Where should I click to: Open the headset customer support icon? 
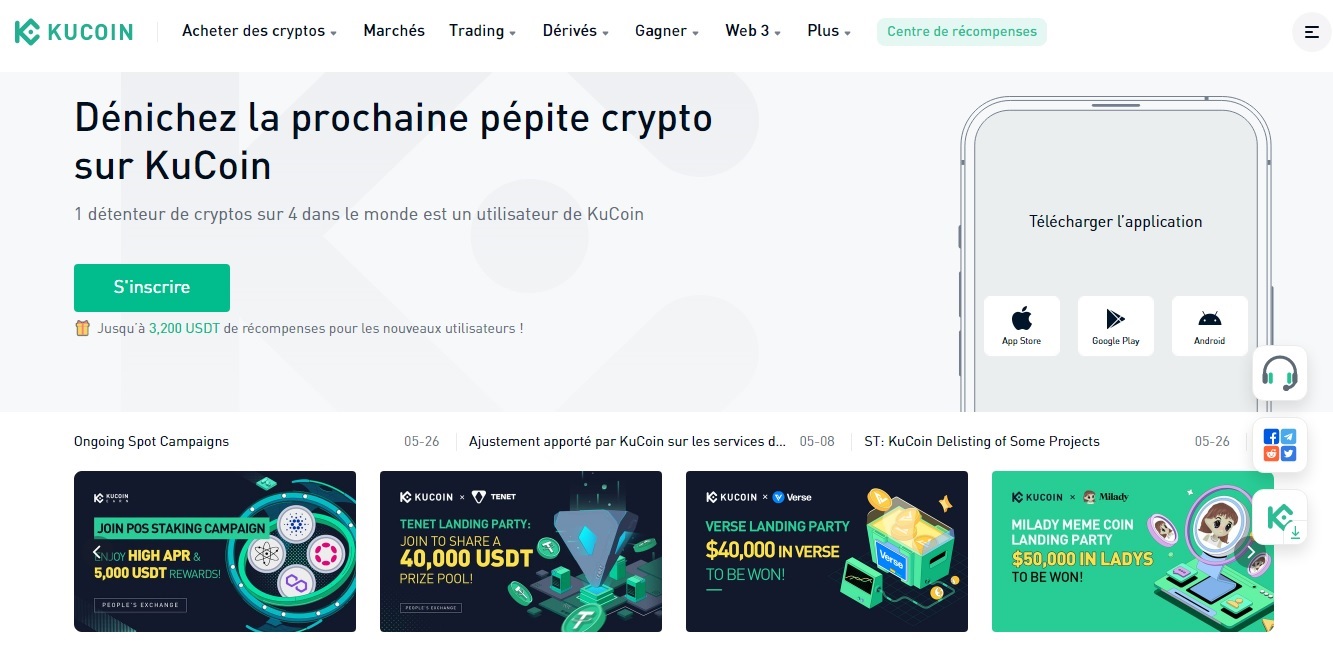1280,374
